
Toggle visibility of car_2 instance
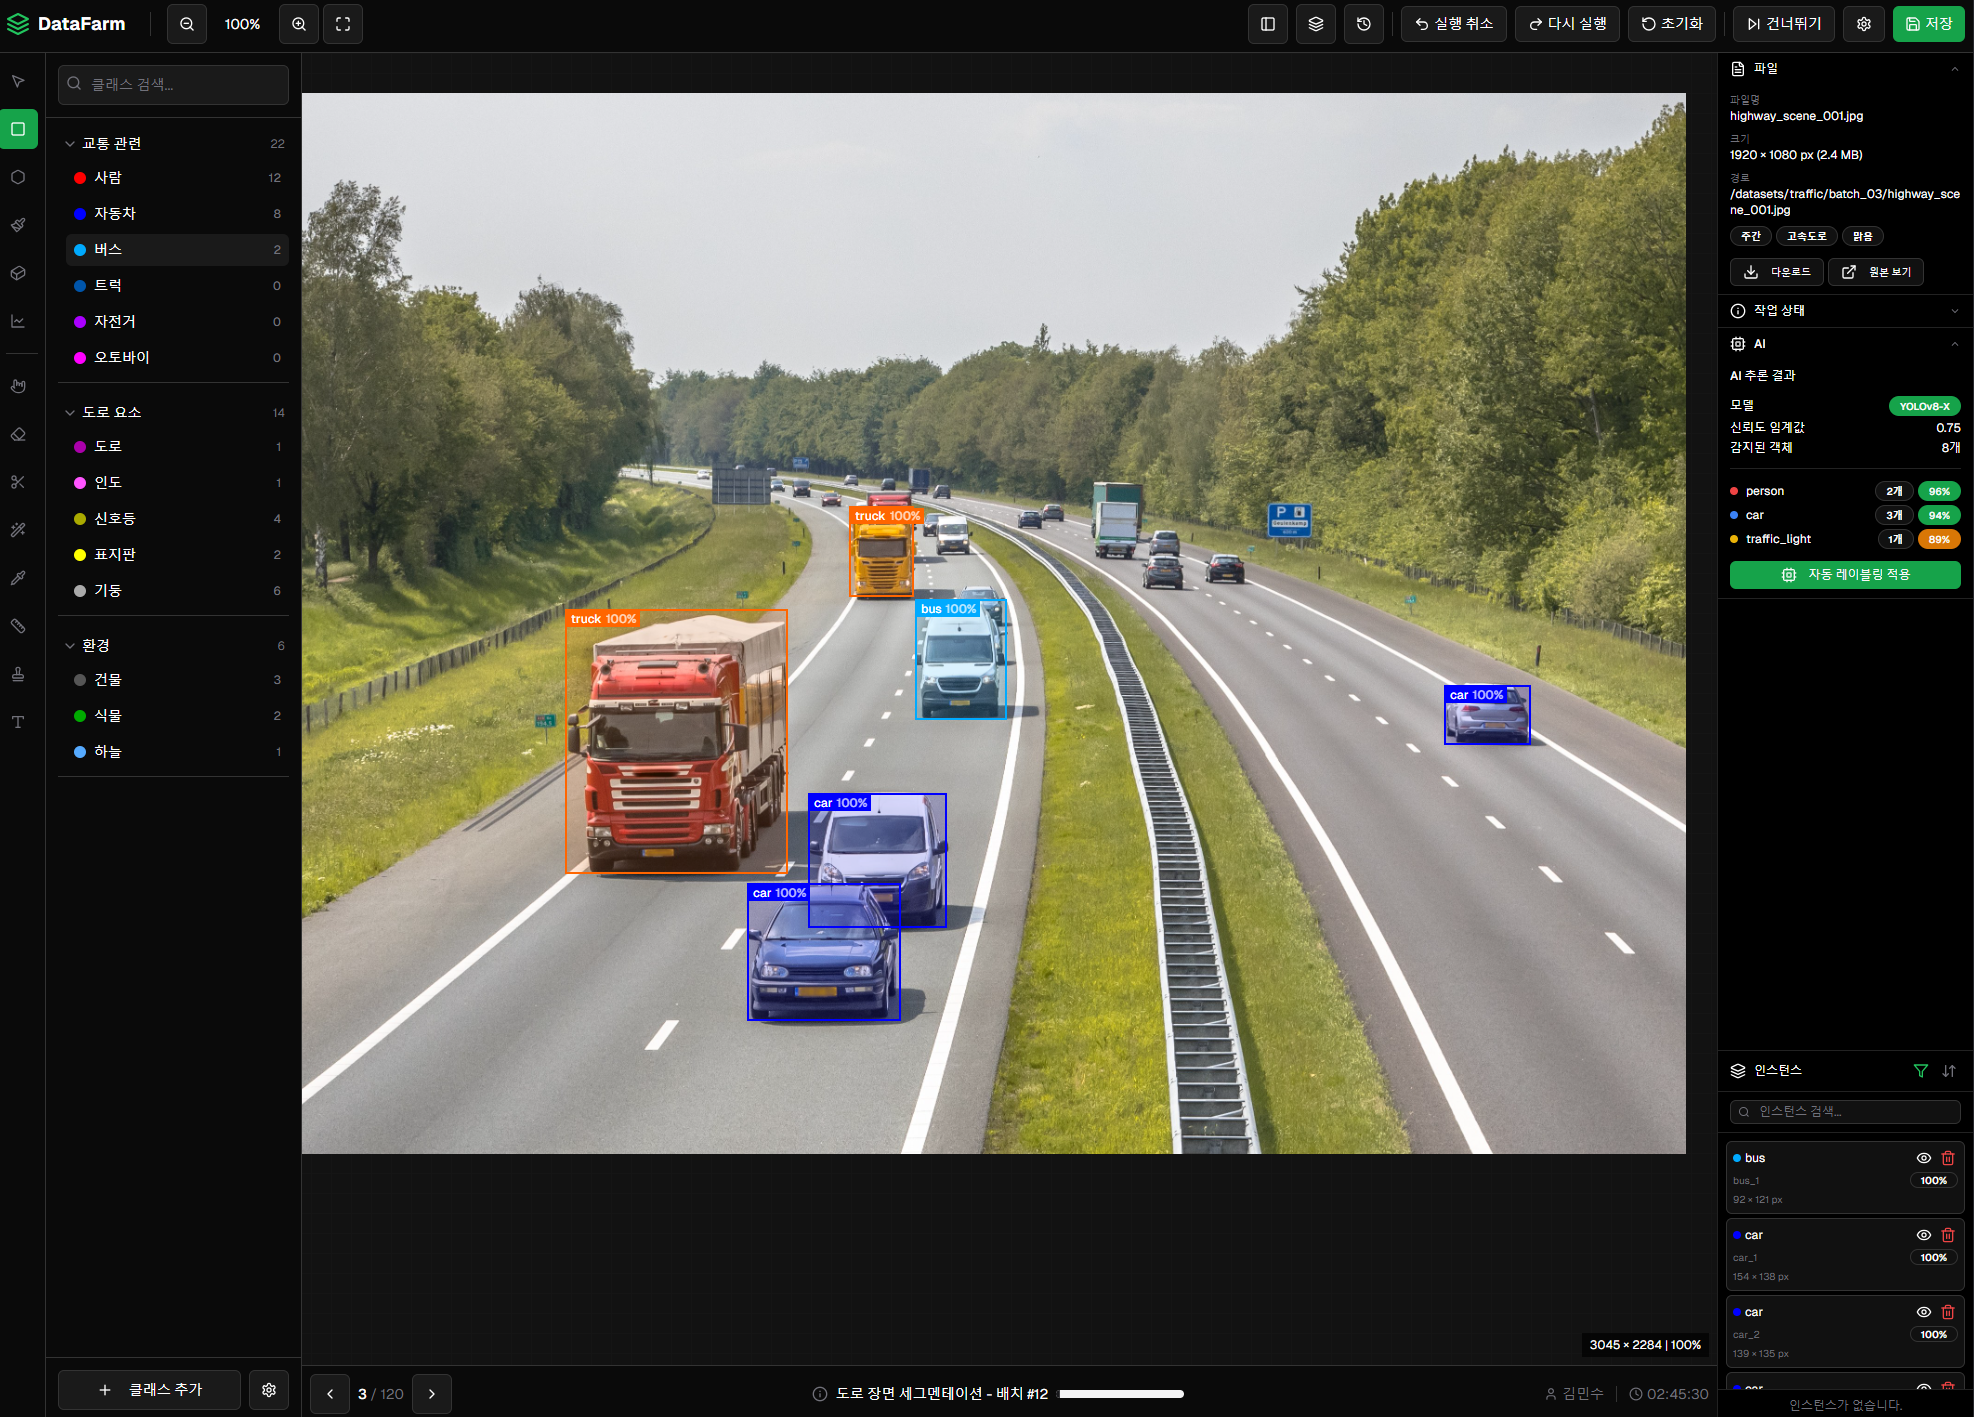[x=1922, y=1312]
